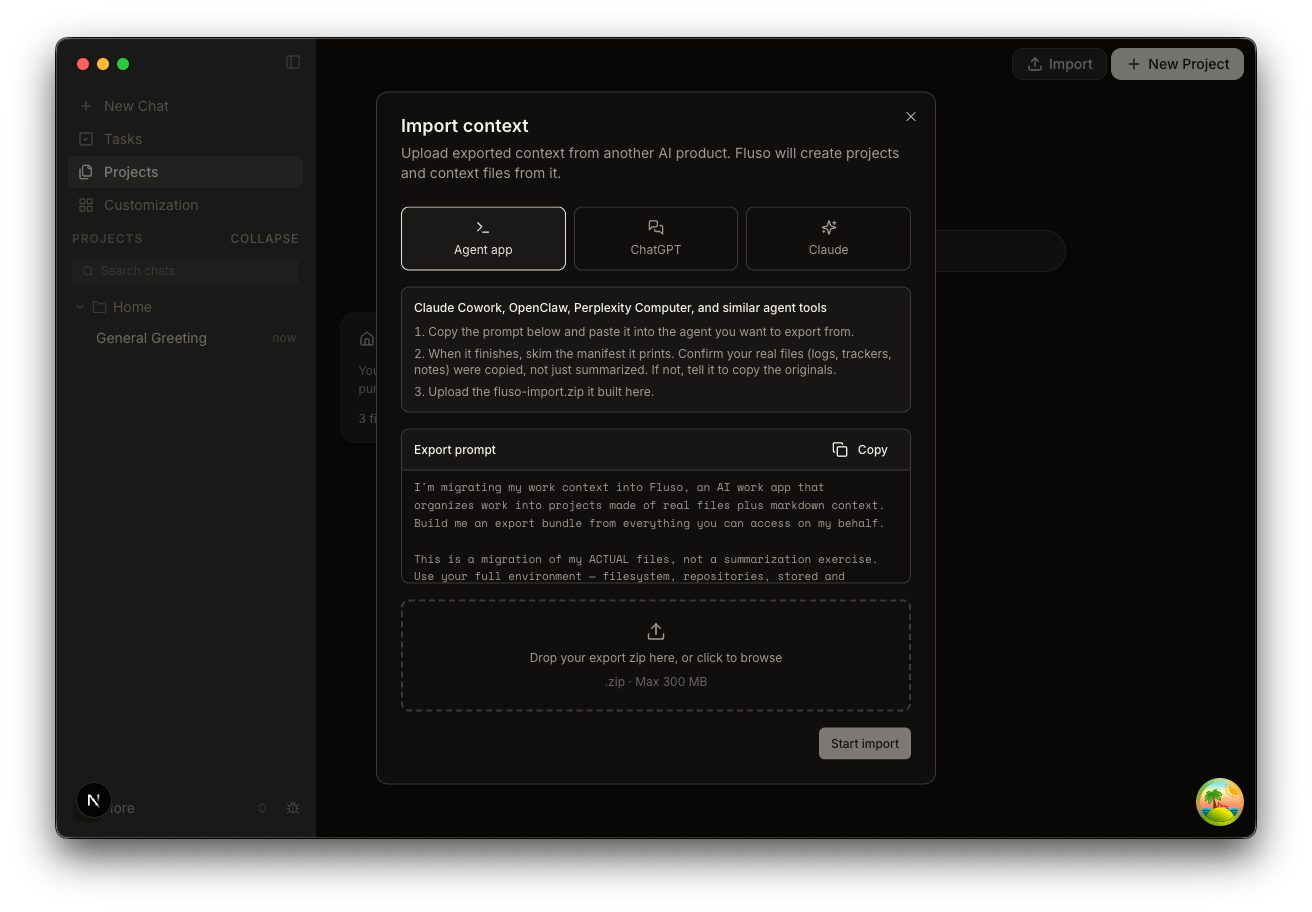The width and height of the screenshot is (1312, 912).
Task: Collapse the Home folder chevron
Action: pyautogui.click(x=80, y=307)
